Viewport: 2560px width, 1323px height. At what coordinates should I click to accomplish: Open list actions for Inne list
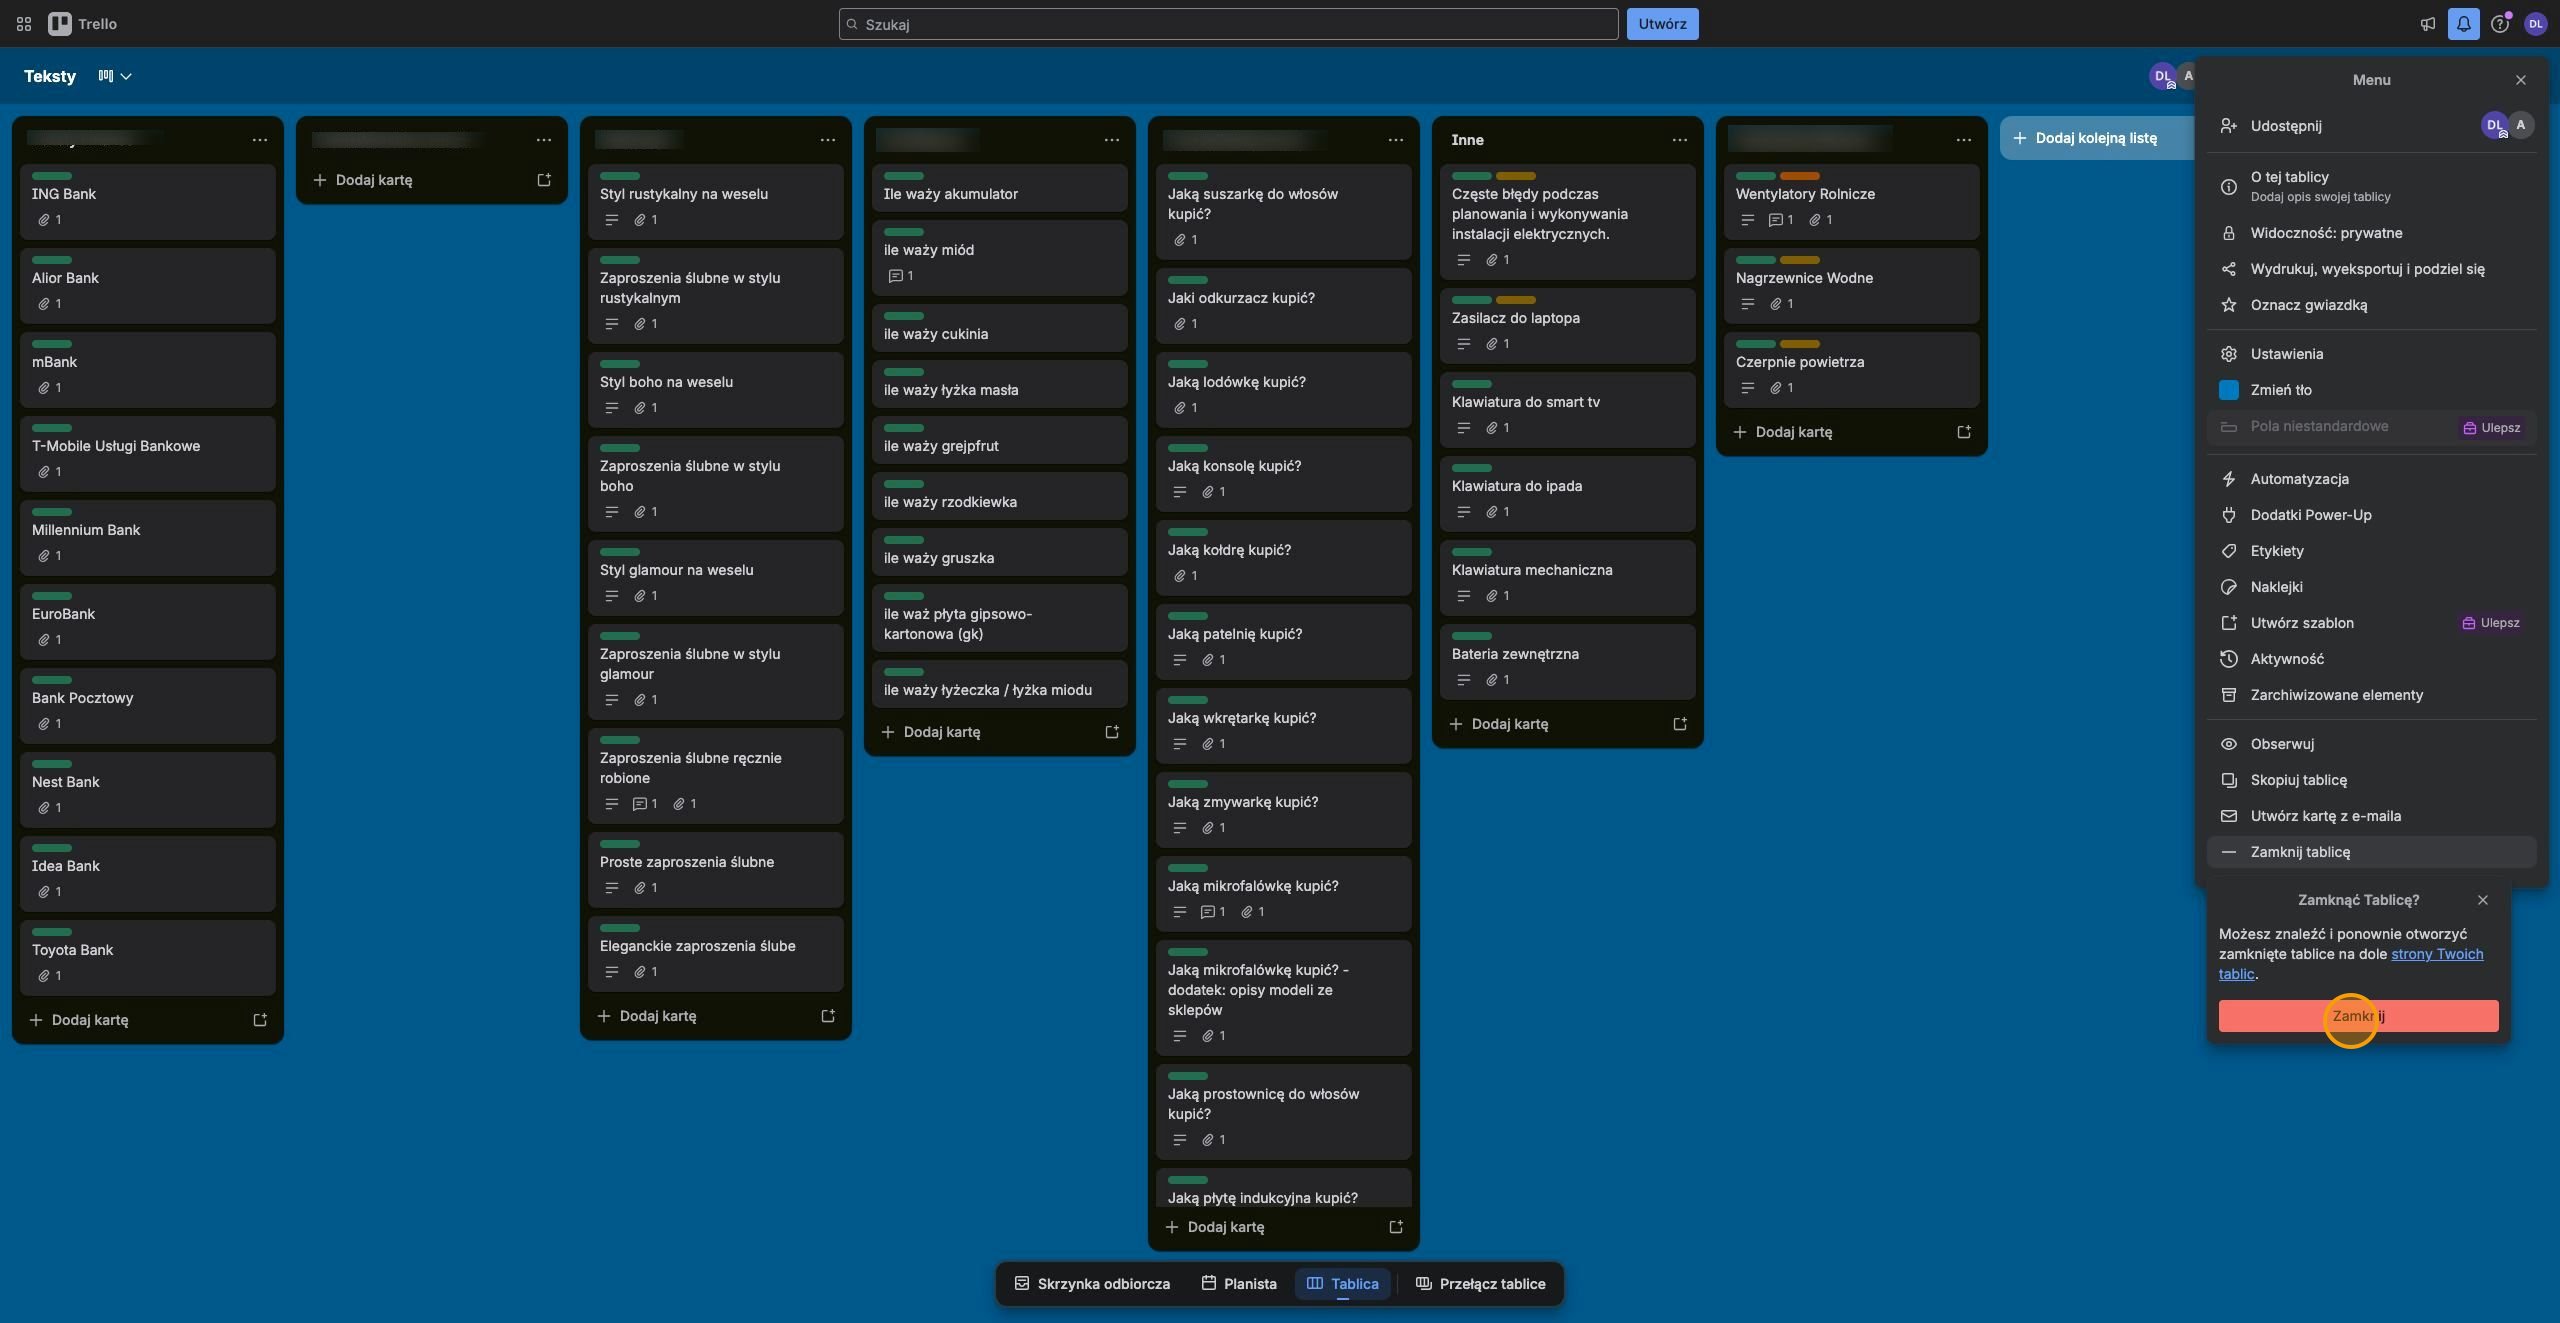(1679, 140)
